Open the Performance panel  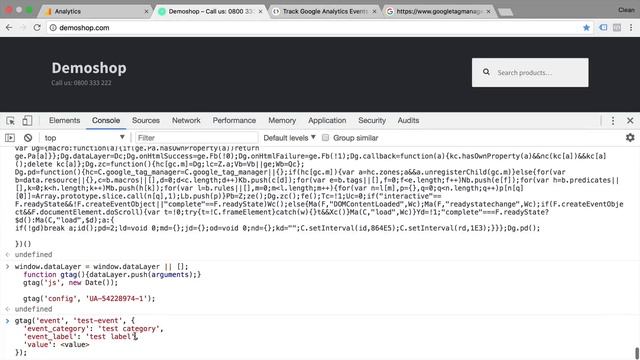pyautogui.click(x=234, y=120)
